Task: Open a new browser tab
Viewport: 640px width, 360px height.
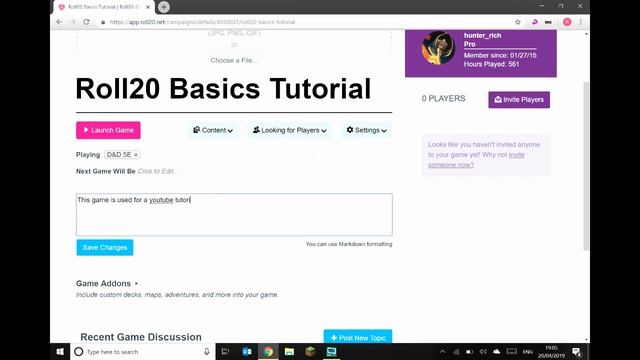Action: tap(164, 7)
